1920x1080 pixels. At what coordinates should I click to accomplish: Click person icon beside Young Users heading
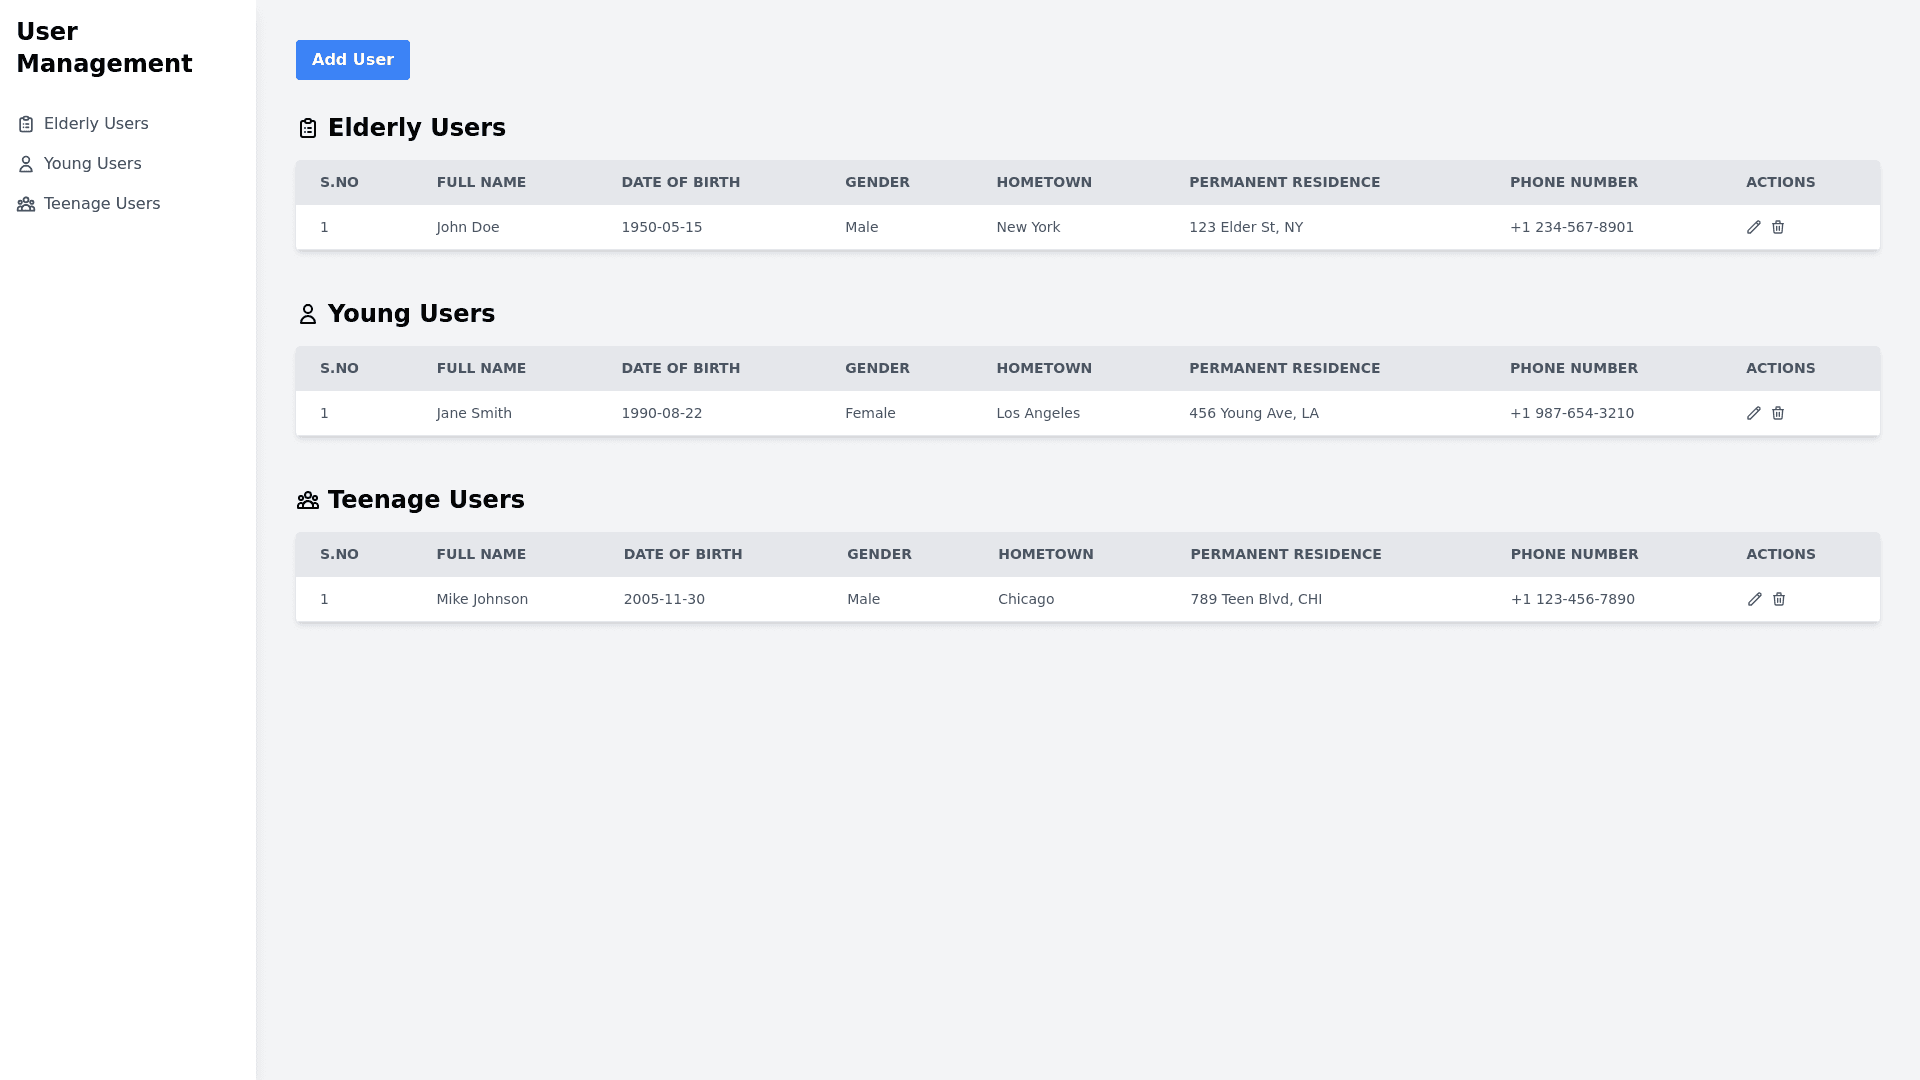[308, 314]
